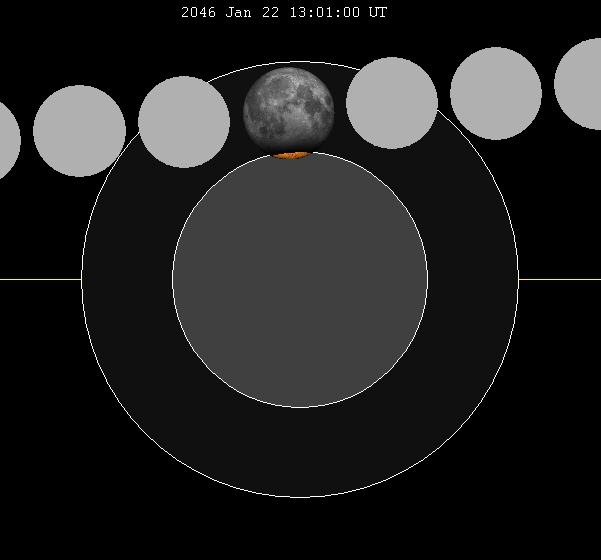Click the "13:01:00" time in the title

point(328,13)
